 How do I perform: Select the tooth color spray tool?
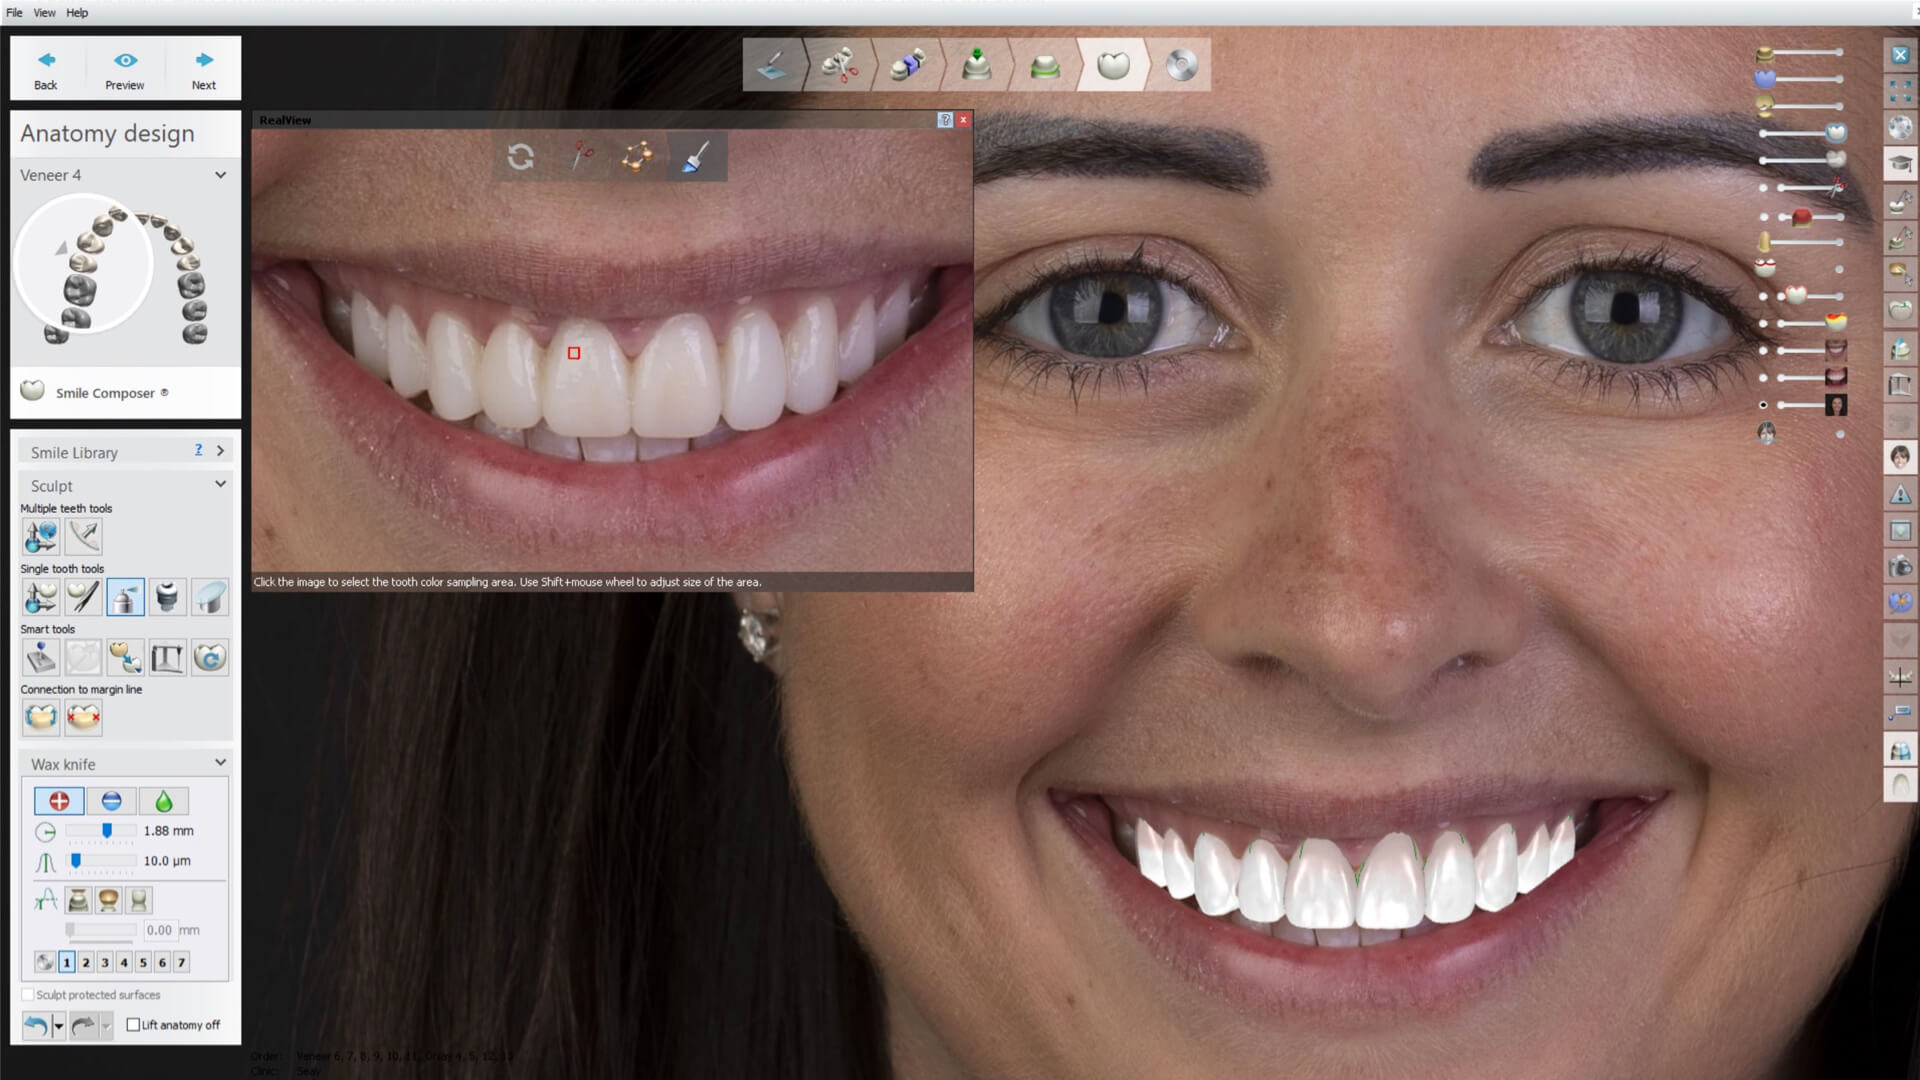[x=125, y=597]
